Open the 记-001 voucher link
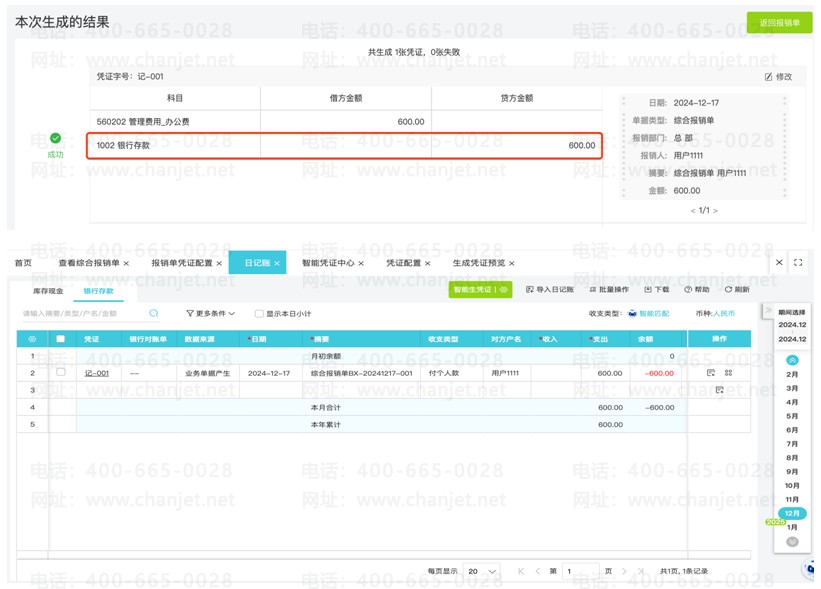821x589 pixels. pos(96,373)
